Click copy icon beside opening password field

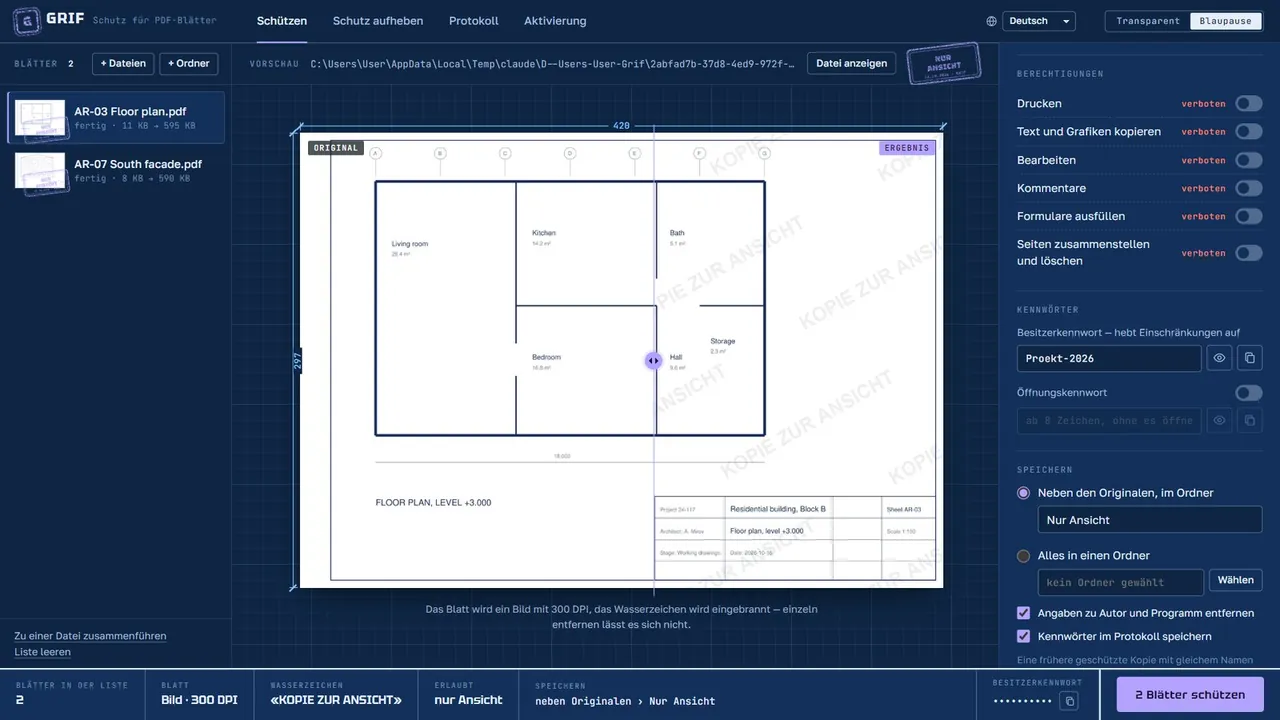[x=1249, y=421]
